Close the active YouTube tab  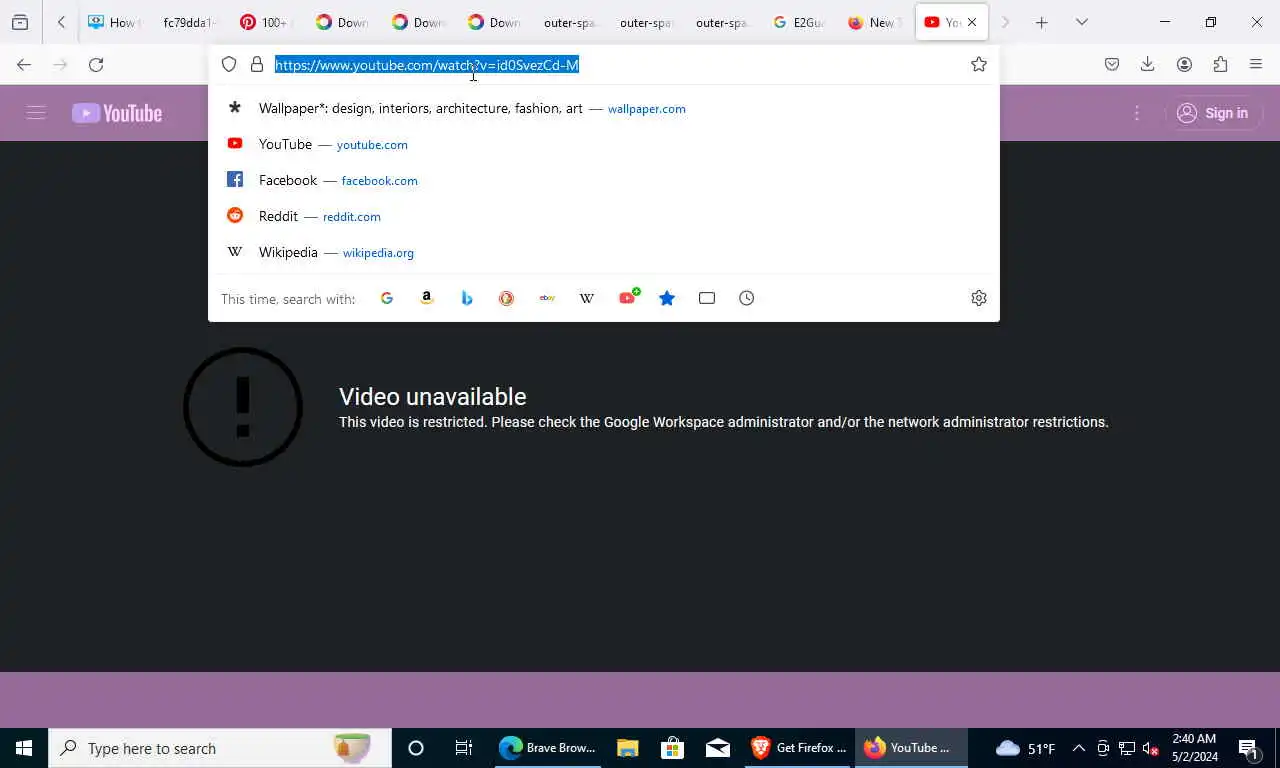[x=972, y=22]
